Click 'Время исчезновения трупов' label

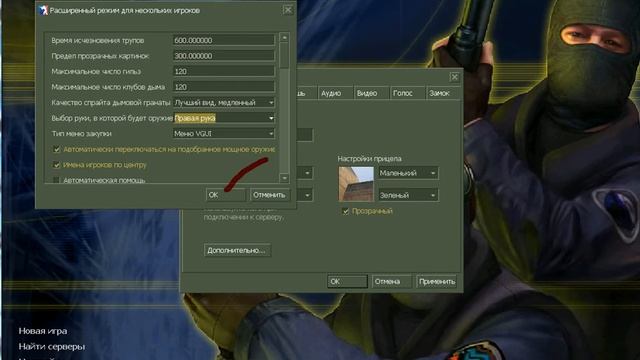98,40
